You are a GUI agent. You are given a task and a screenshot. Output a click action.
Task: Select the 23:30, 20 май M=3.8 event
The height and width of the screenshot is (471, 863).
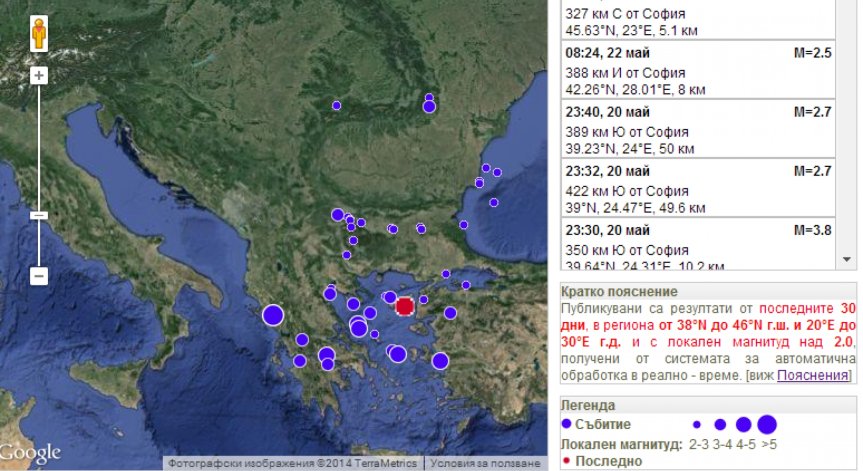[x=698, y=244]
